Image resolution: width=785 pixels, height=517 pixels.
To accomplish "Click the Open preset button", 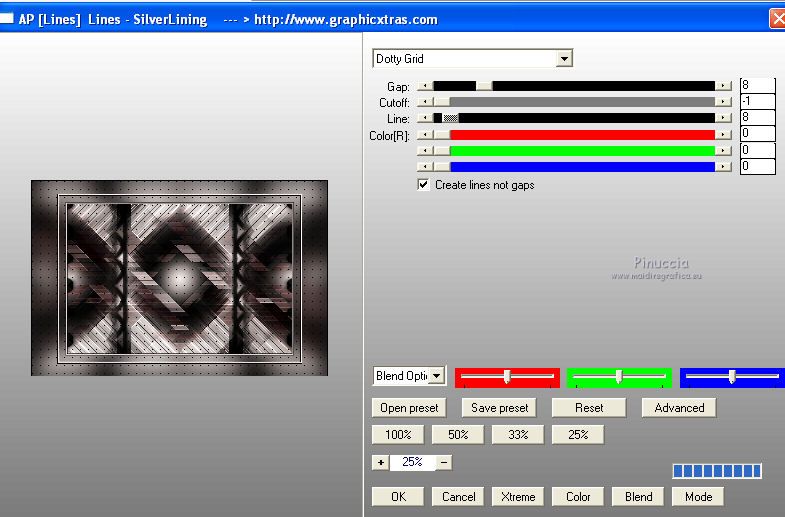I will 409,408.
